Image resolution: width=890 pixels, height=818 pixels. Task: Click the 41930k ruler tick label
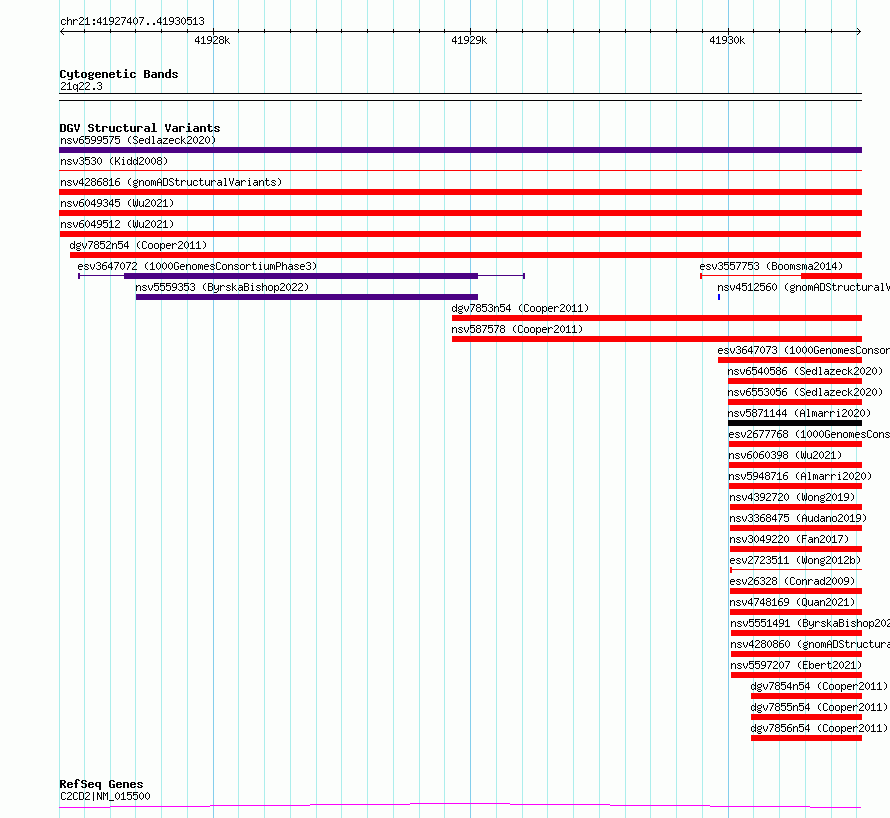(x=727, y=40)
